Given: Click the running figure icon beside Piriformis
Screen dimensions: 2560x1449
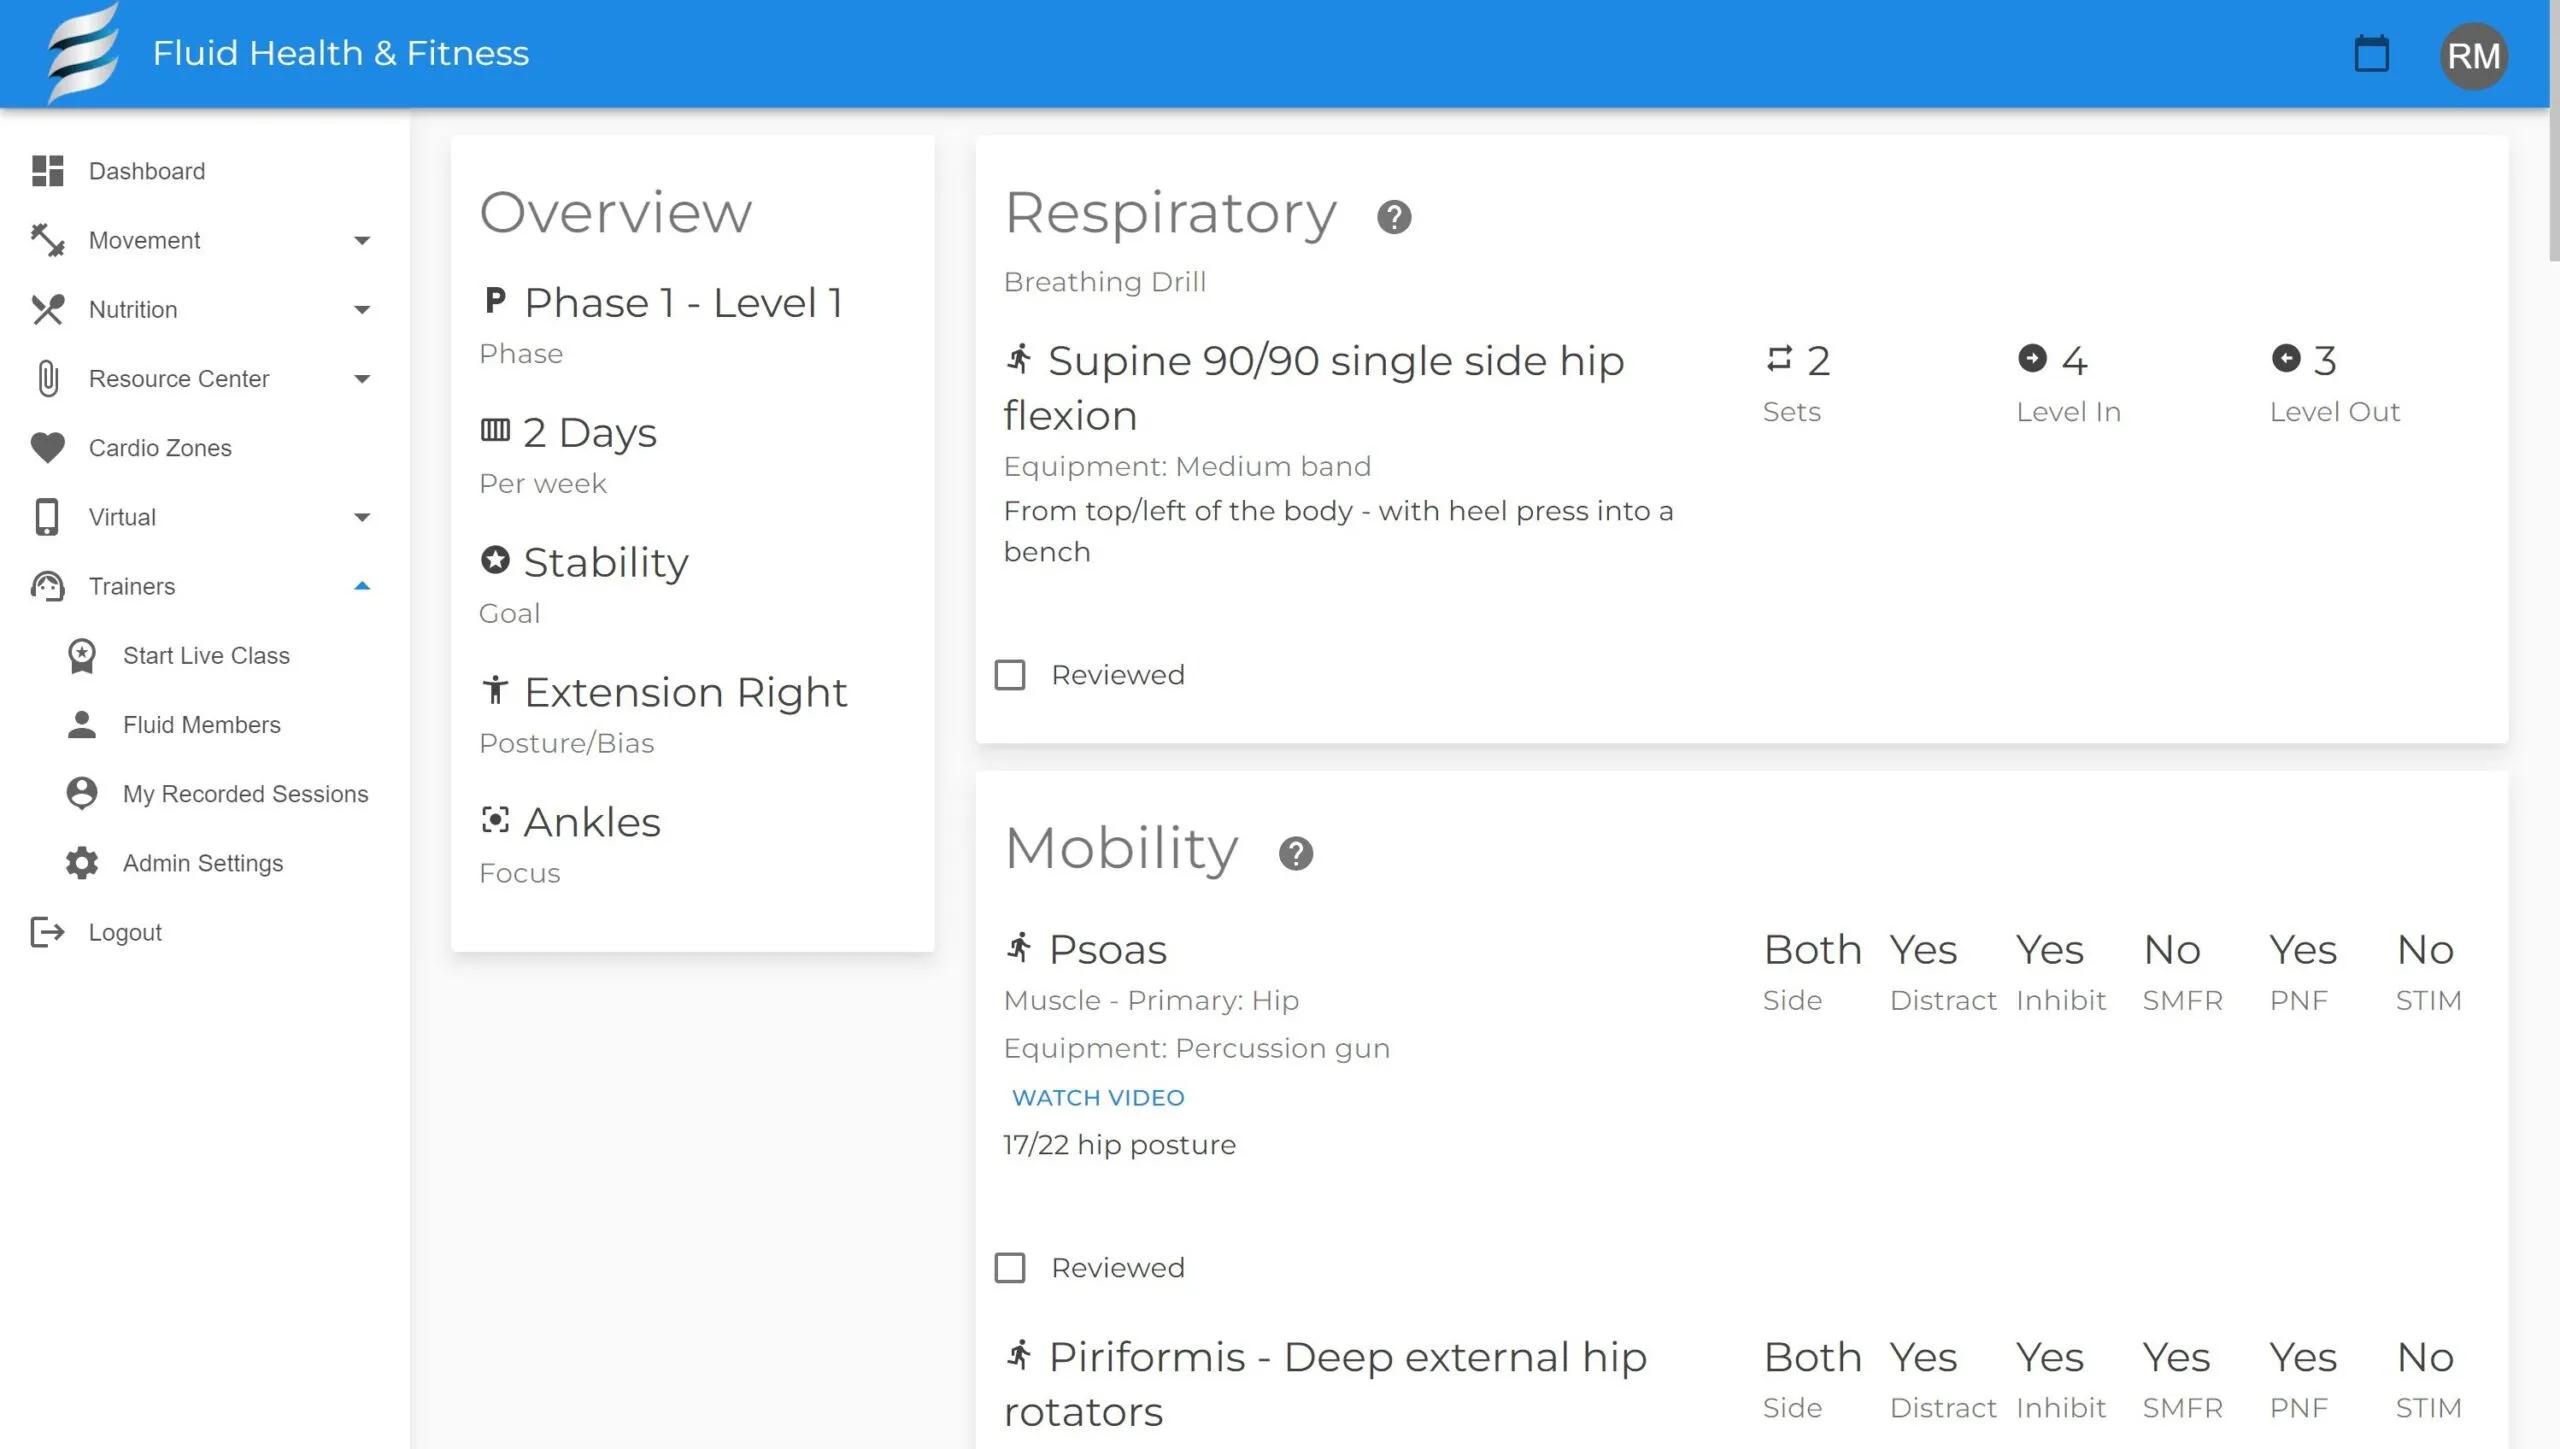Looking at the screenshot, I should (1019, 1354).
